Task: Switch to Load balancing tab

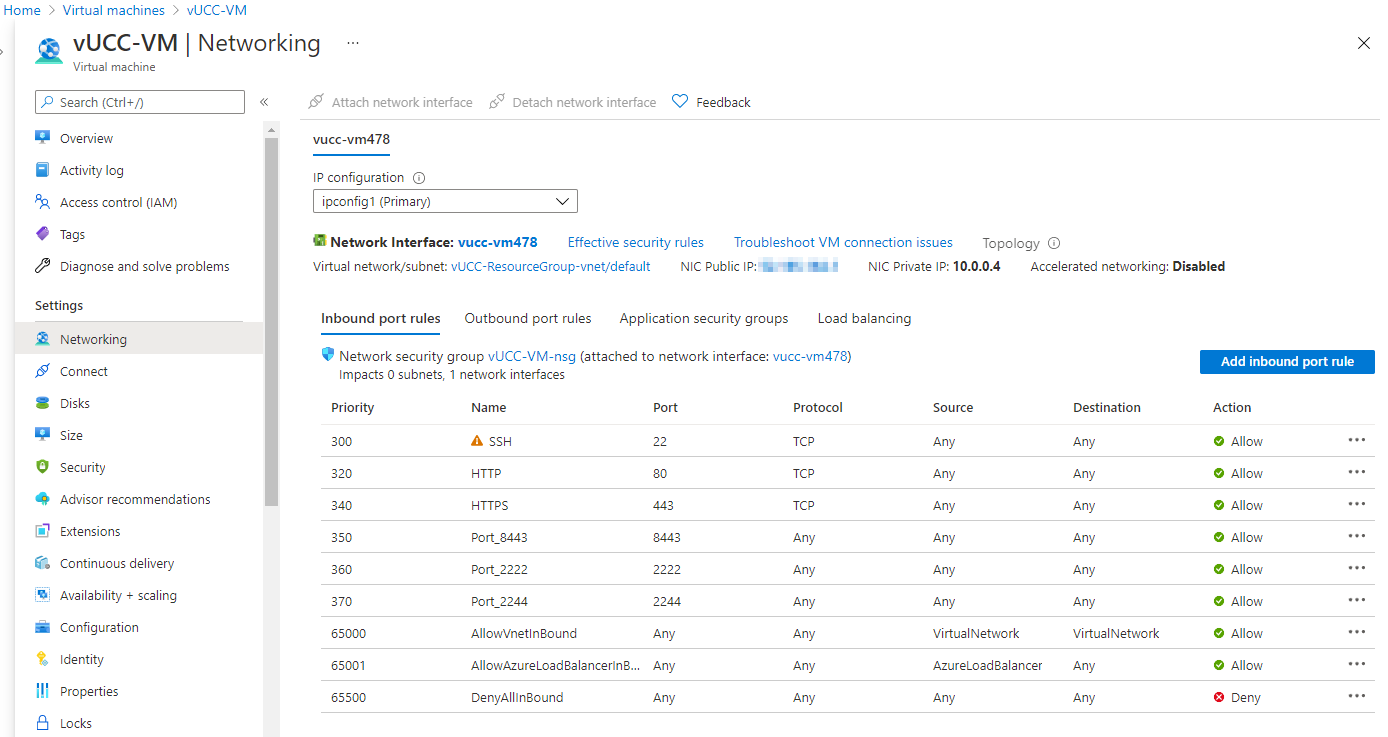Action: pos(864,318)
